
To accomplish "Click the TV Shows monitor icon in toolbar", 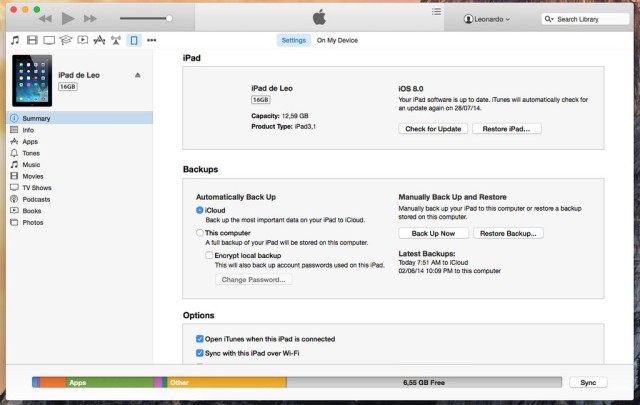I will (x=48, y=41).
